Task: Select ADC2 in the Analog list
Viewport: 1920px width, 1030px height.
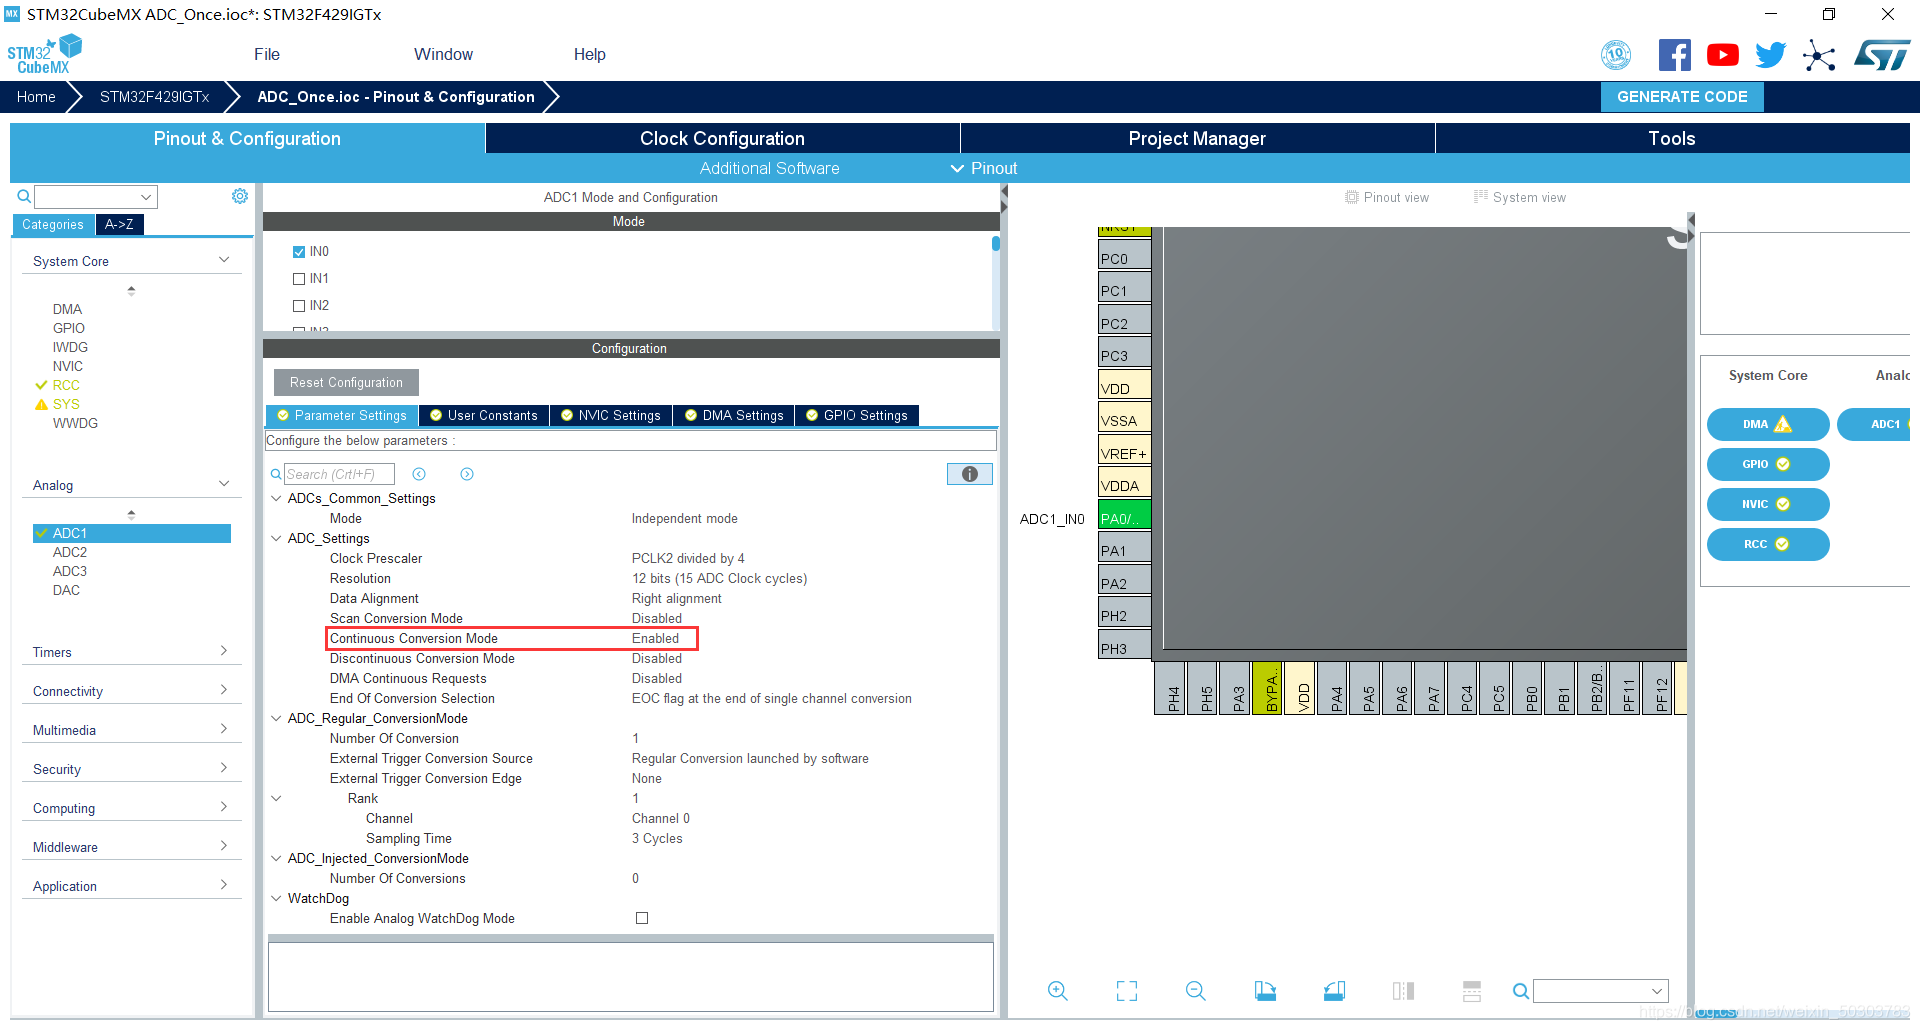Action: 70,552
